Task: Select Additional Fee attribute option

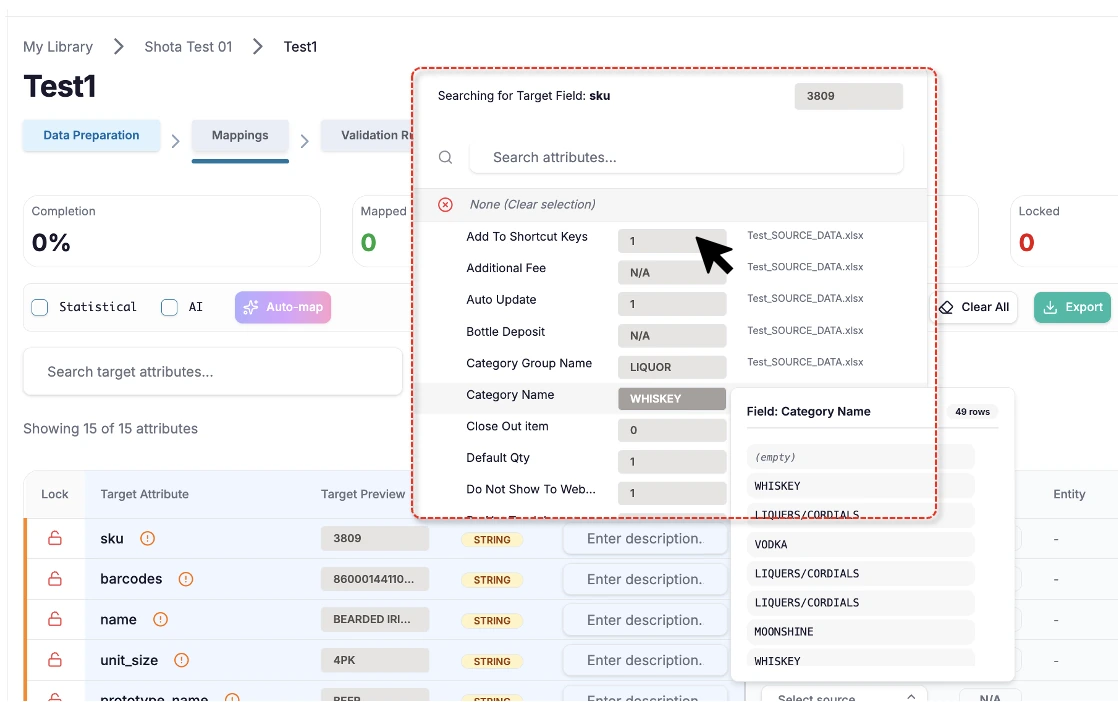Action: click(506, 269)
